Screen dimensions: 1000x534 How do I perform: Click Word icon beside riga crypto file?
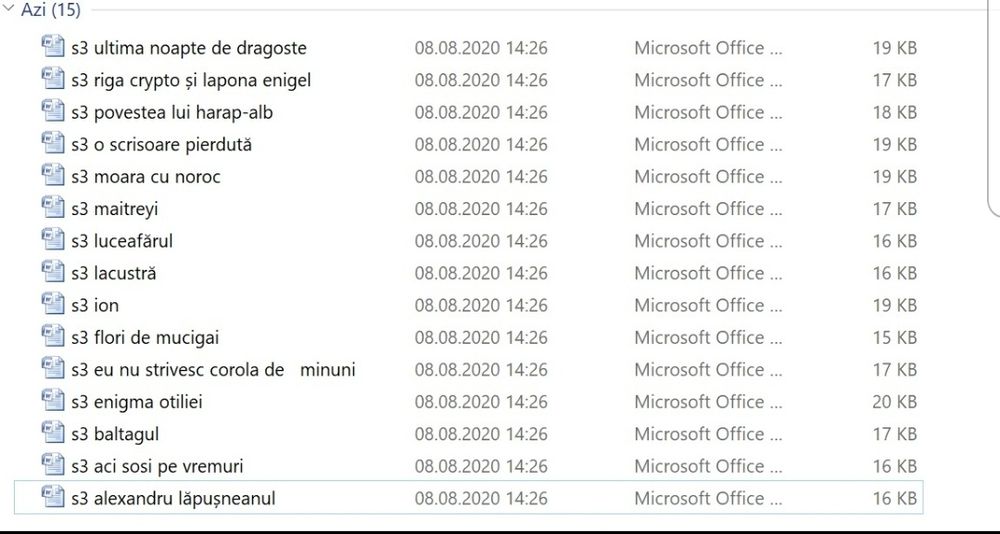(53, 79)
